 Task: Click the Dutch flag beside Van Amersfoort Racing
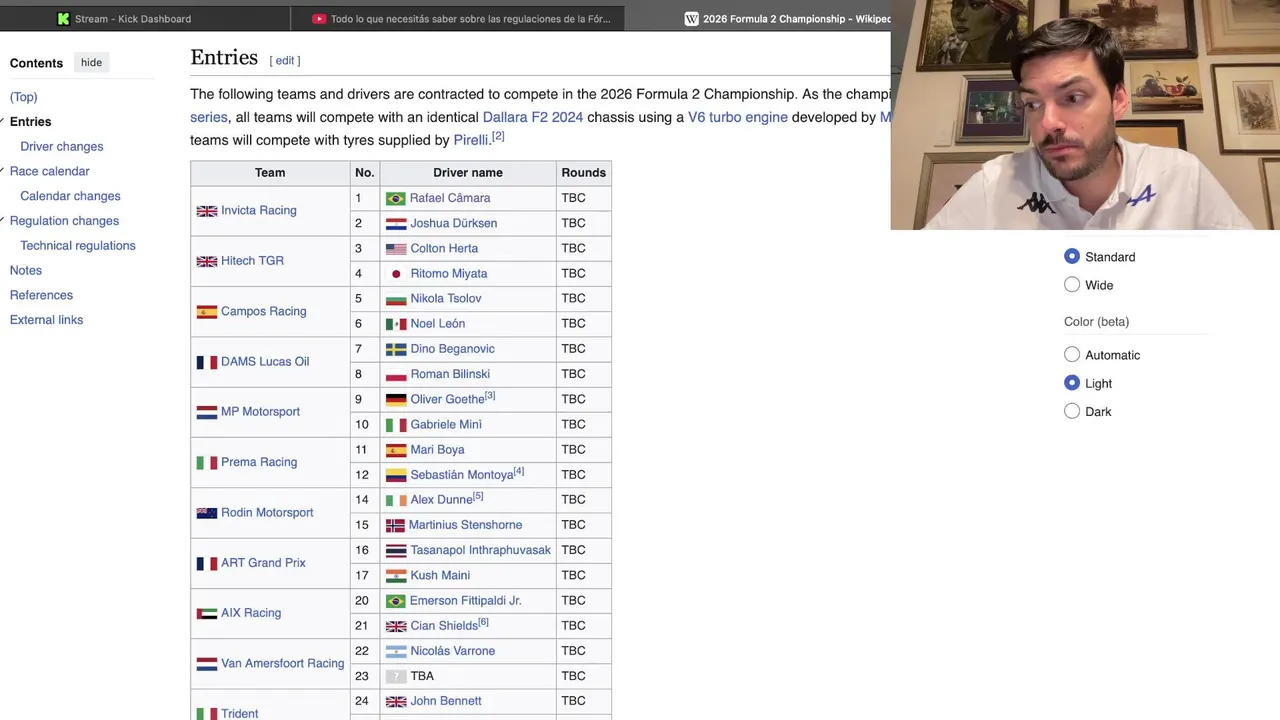[x=207, y=664]
